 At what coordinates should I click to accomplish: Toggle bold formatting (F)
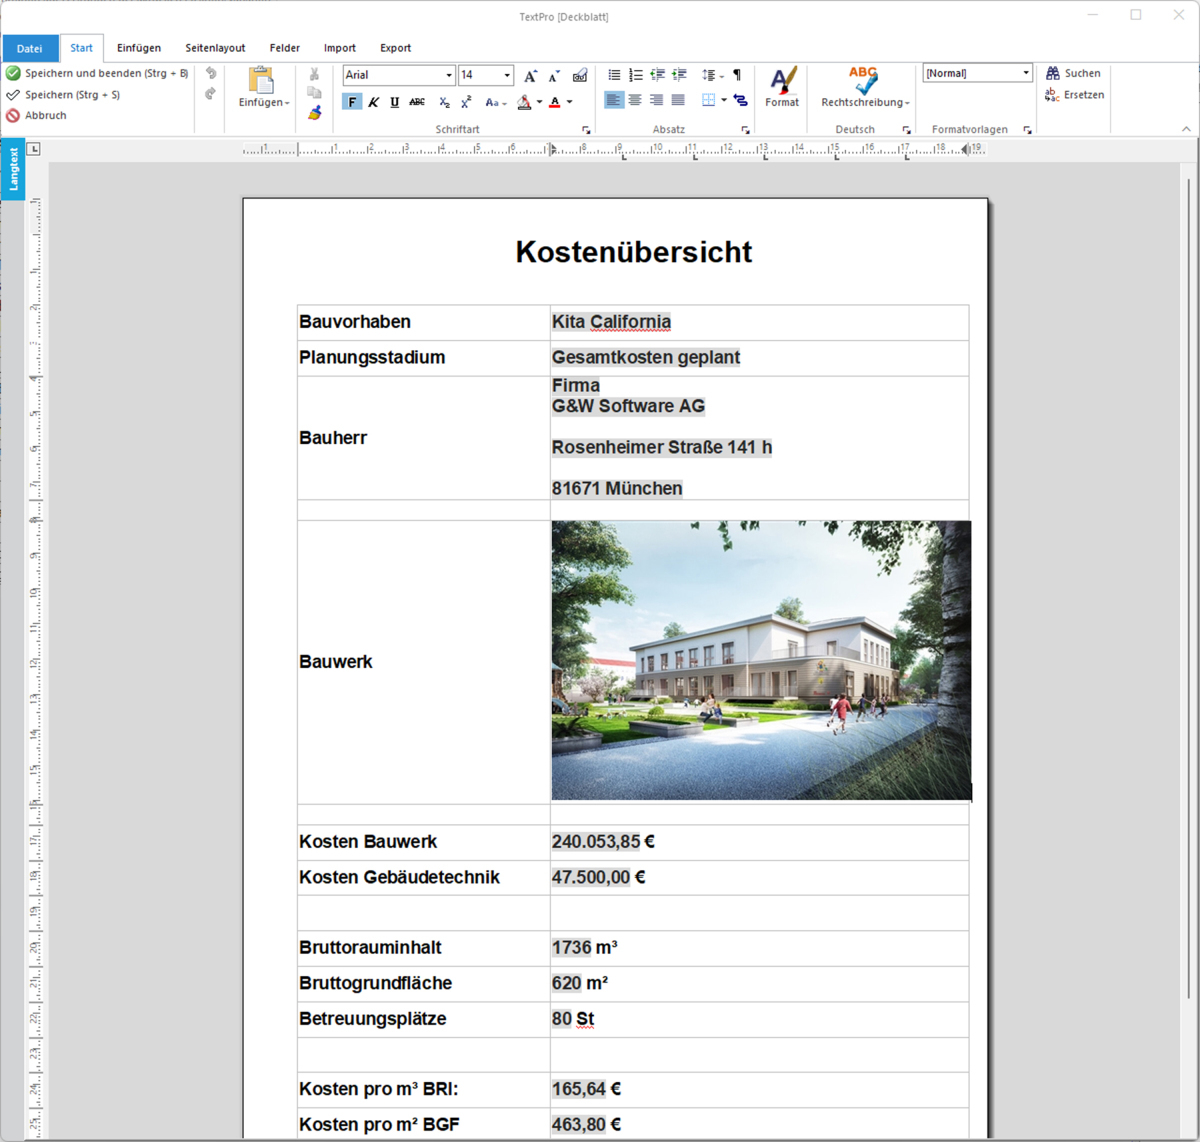352,102
